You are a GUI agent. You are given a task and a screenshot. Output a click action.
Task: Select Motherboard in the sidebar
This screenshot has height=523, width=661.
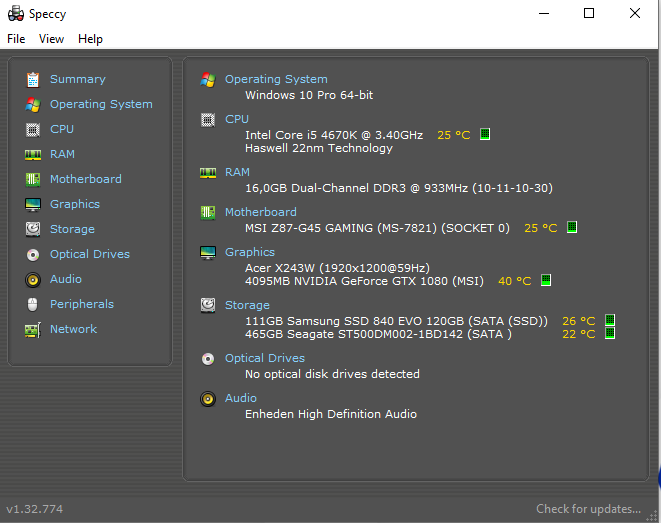pos(86,179)
